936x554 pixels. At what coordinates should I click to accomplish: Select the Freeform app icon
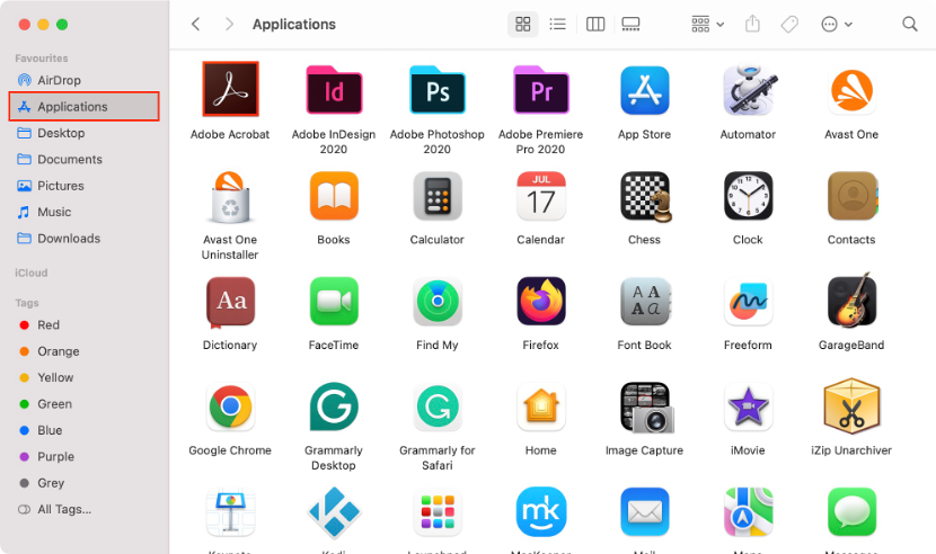click(x=748, y=301)
